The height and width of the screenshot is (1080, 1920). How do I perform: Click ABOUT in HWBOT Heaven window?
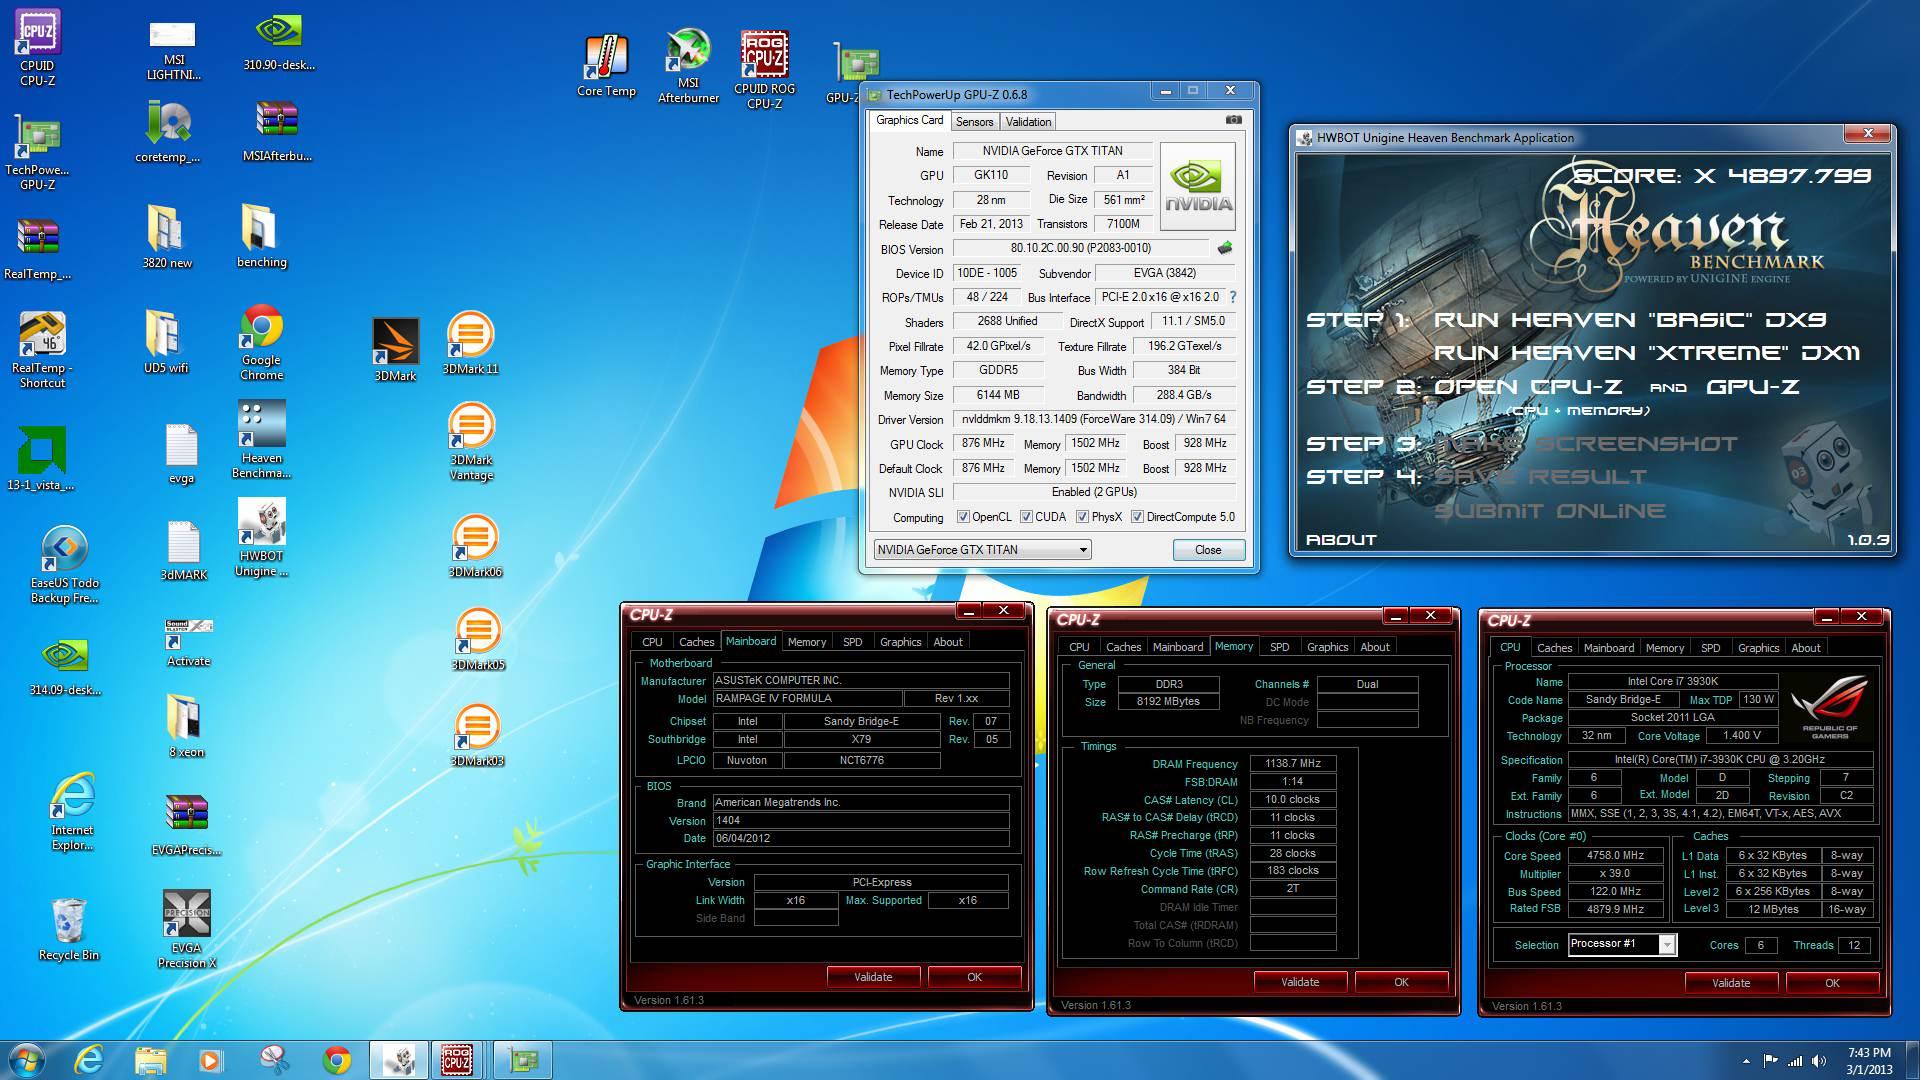point(1341,540)
